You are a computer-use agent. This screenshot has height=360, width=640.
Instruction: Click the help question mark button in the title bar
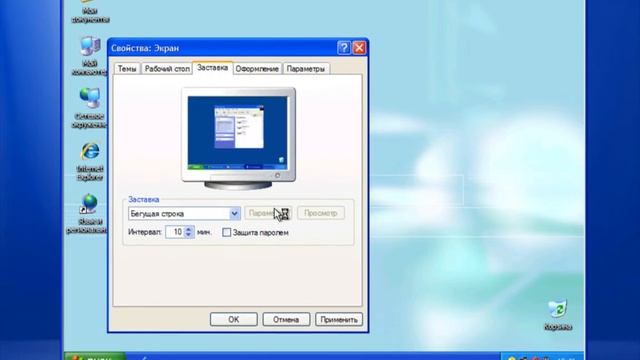pyautogui.click(x=344, y=48)
